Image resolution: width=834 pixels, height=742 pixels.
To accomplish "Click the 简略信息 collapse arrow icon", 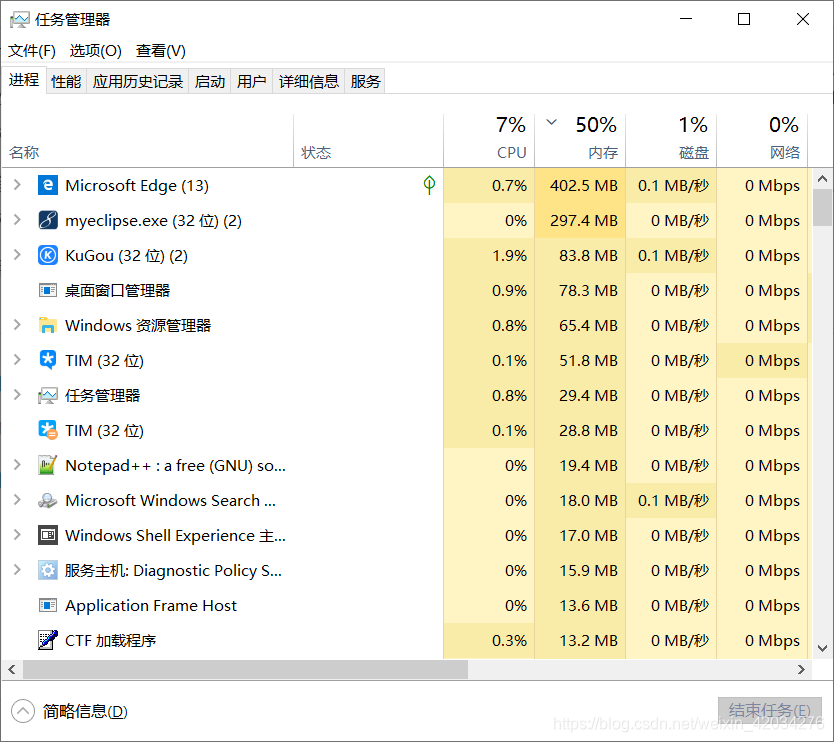I will [22, 711].
